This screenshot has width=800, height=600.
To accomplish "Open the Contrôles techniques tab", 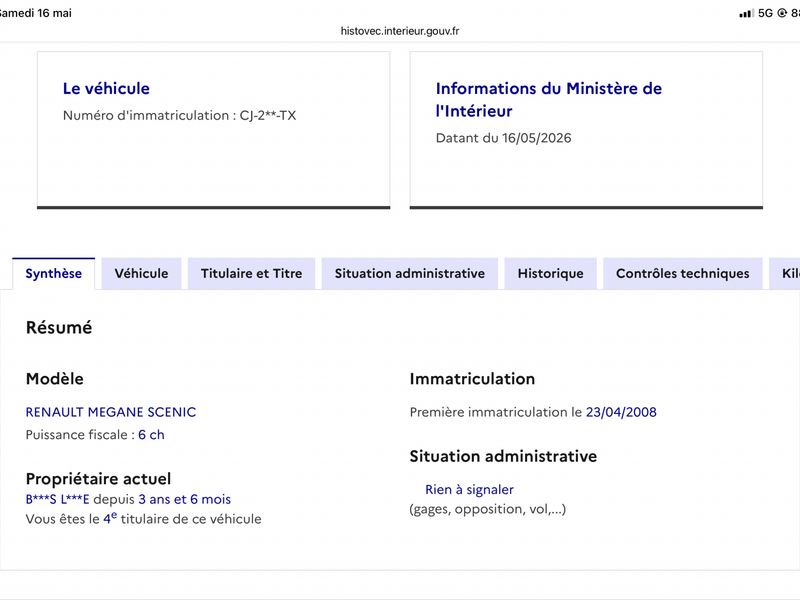I will pos(683,273).
